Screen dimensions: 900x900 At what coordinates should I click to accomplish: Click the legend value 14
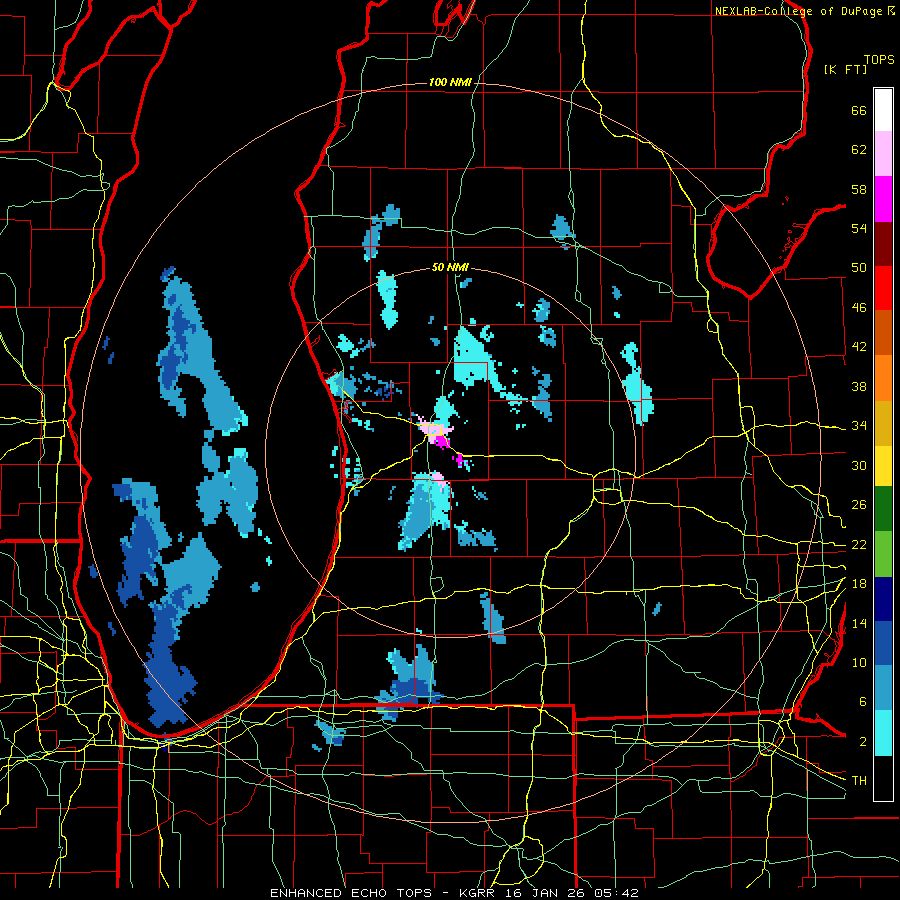[859, 623]
